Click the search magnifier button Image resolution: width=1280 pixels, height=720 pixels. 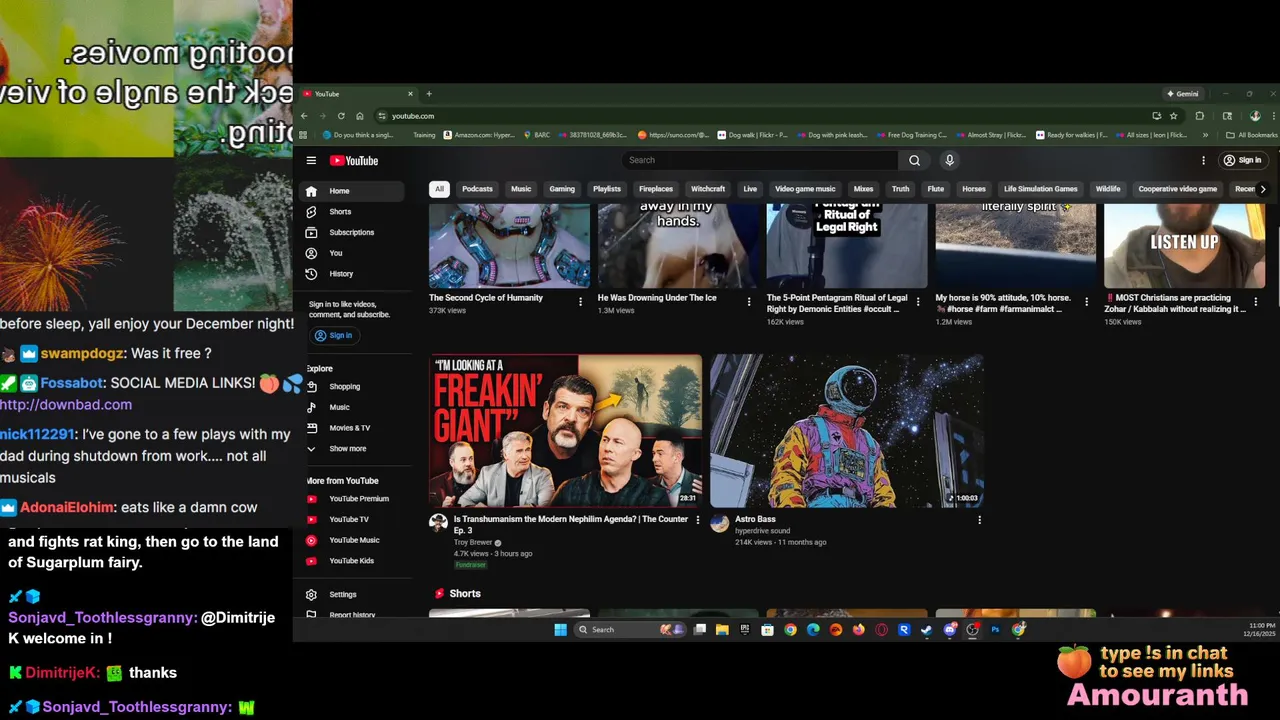pyautogui.click(x=914, y=160)
